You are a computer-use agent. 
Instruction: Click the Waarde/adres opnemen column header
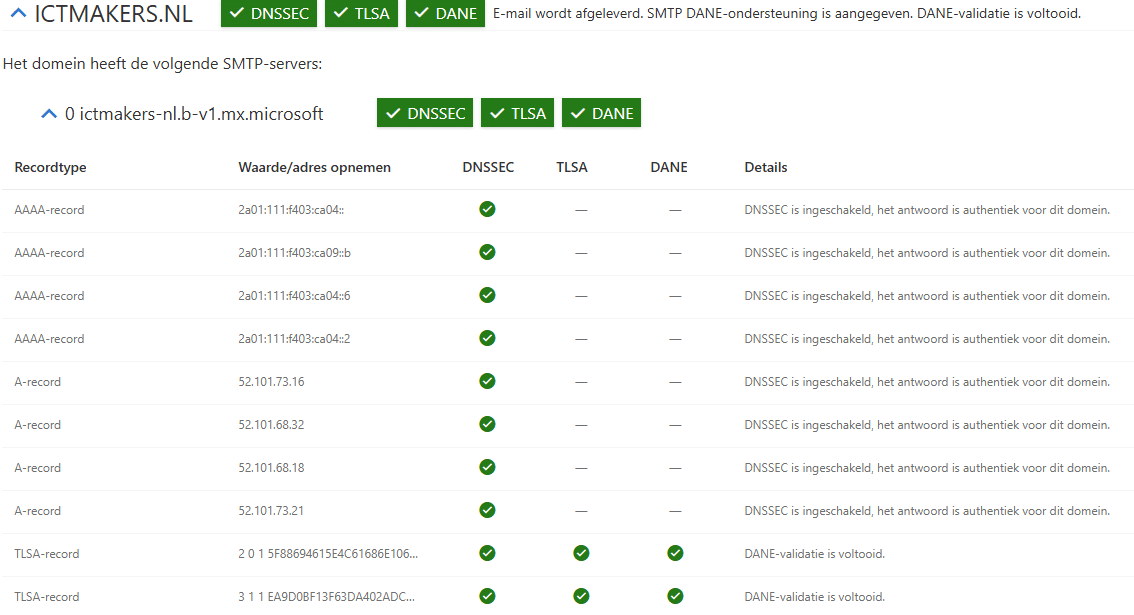314,167
